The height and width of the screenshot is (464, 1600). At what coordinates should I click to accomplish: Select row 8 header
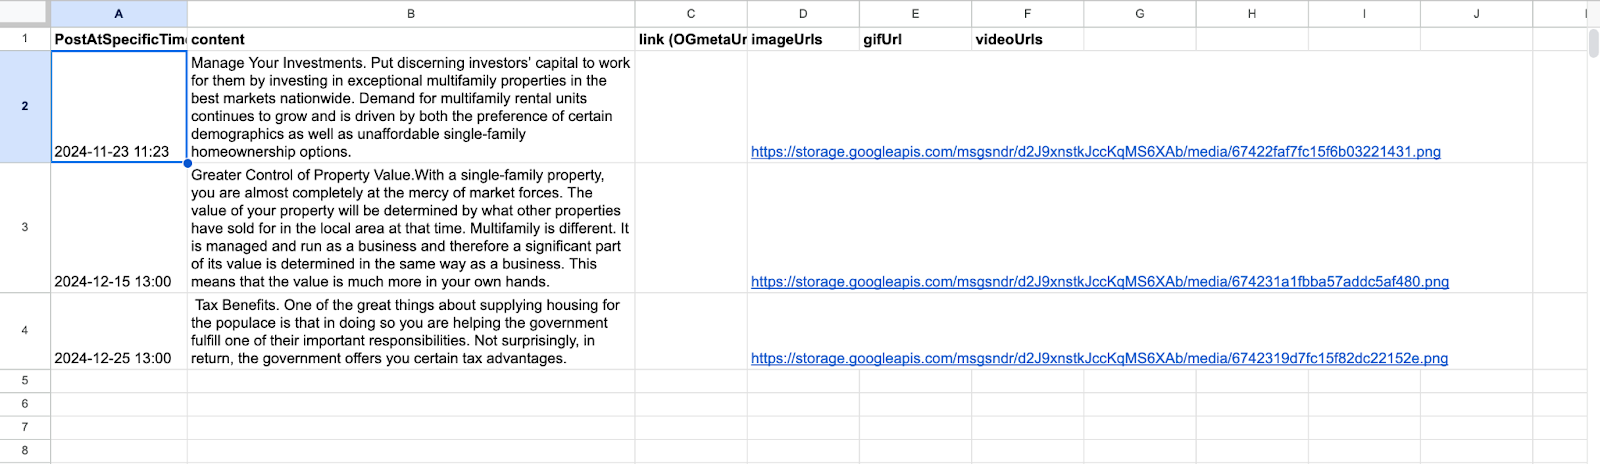click(x=25, y=450)
